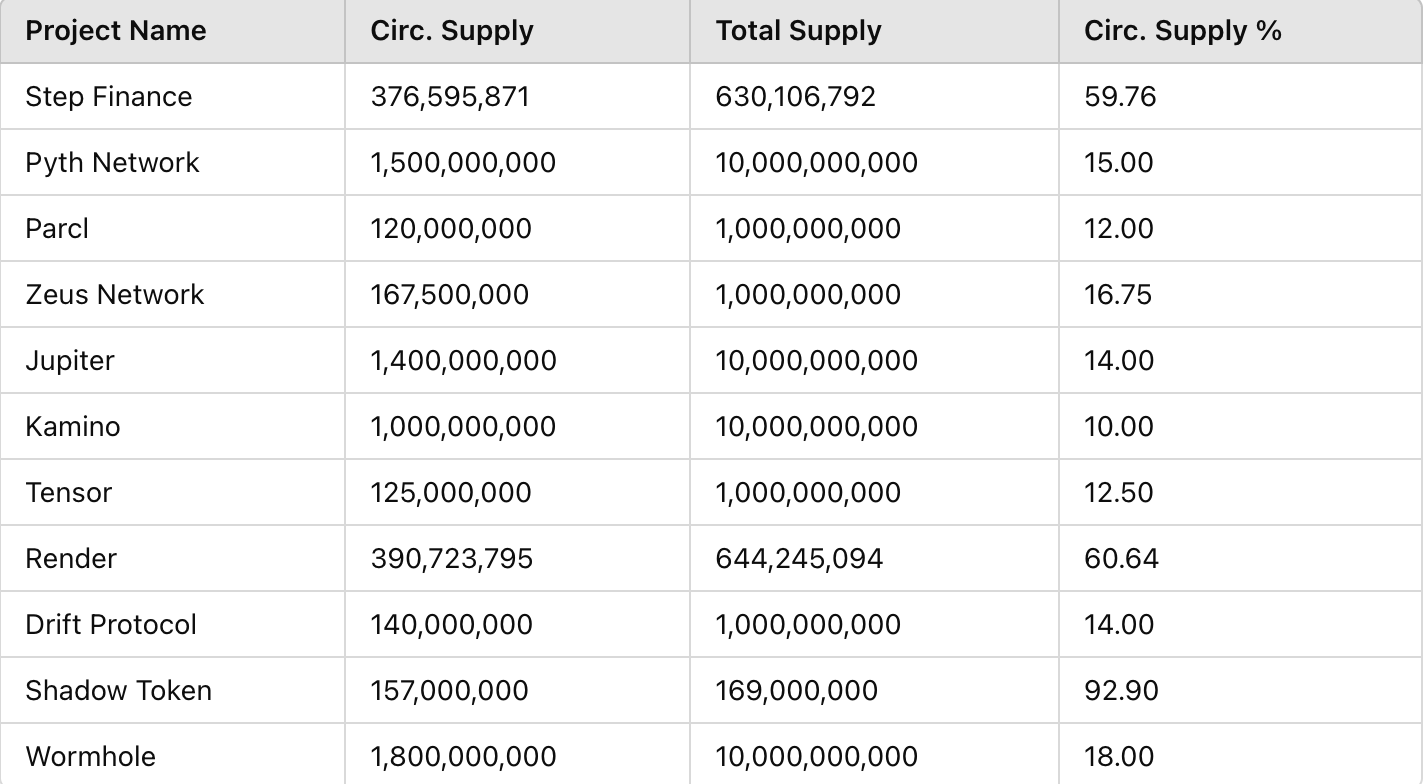This screenshot has height=784, width=1428.
Task: Click the Total Supply column header
Action: [x=798, y=31]
